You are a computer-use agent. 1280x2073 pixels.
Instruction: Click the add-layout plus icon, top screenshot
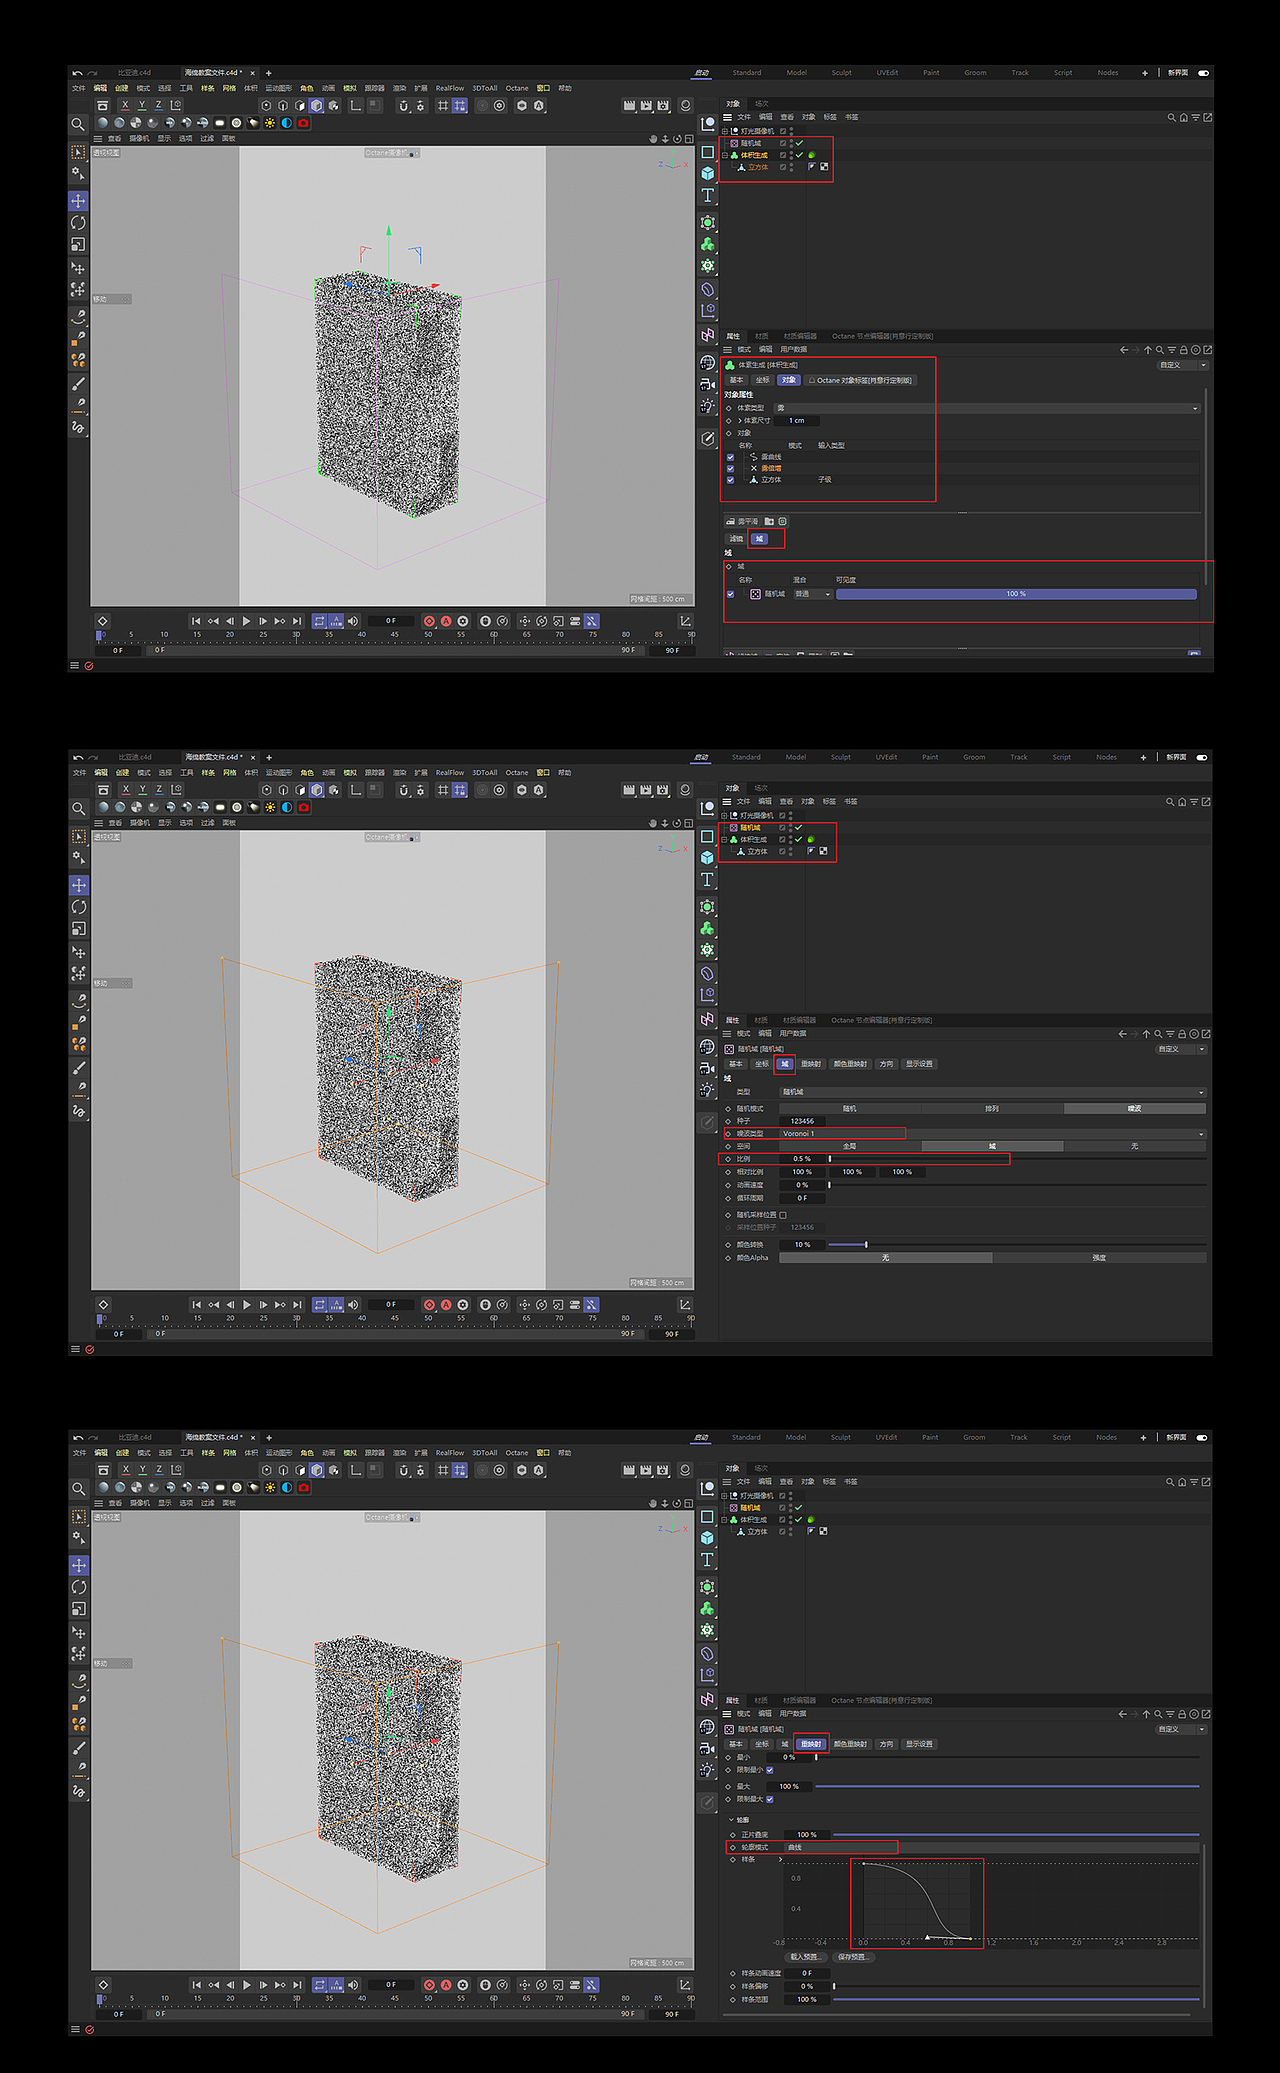(x=1145, y=73)
